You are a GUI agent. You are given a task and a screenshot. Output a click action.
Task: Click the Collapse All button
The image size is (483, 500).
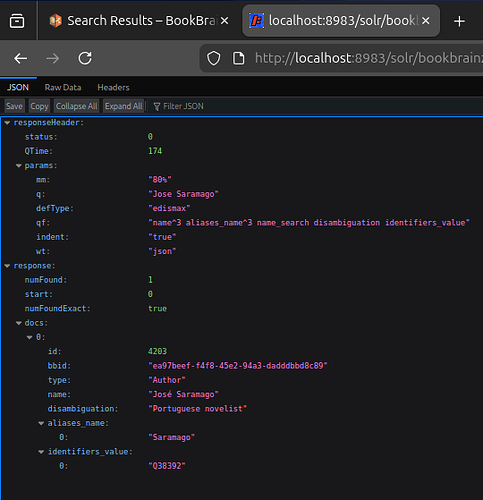pyautogui.click(x=76, y=106)
